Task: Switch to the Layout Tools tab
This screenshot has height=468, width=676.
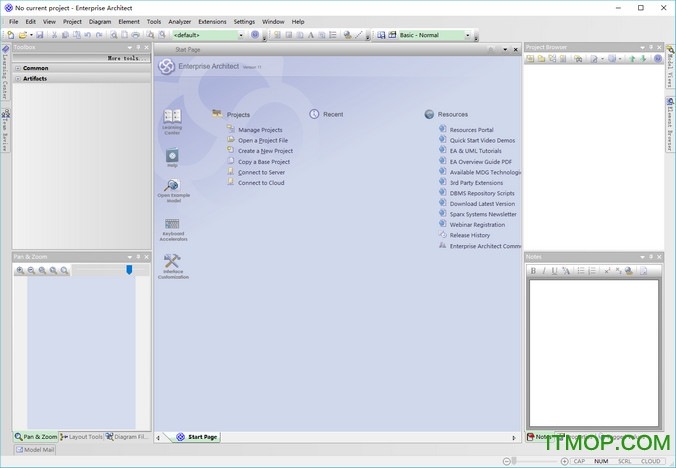Action: point(81,437)
